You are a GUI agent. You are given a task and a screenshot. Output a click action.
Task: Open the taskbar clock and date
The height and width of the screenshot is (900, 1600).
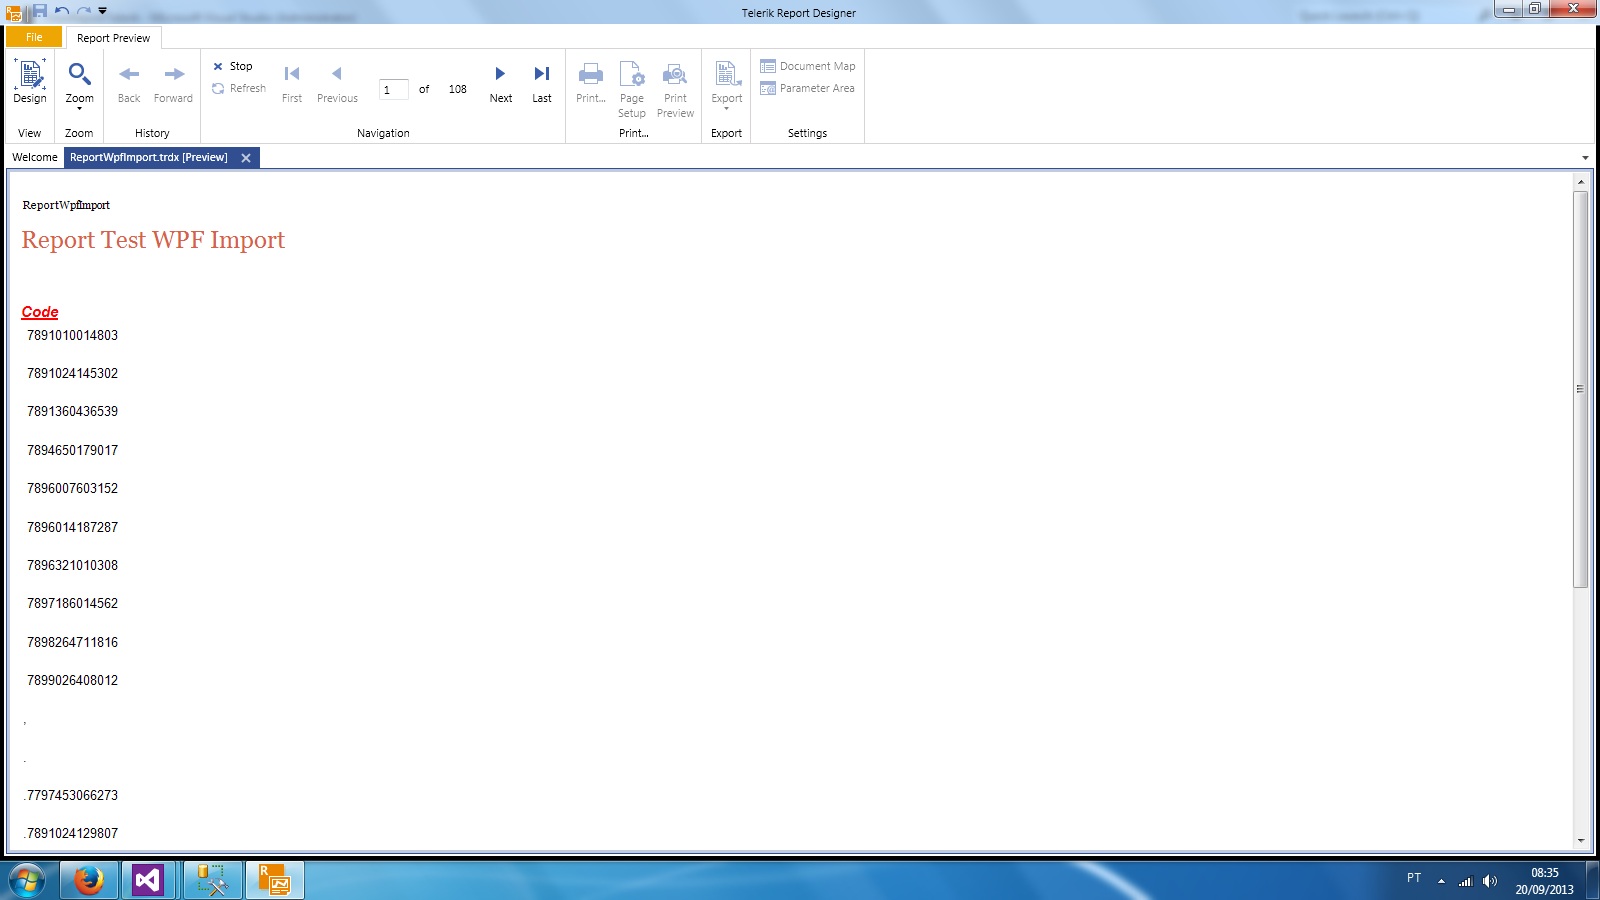pyautogui.click(x=1544, y=881)
